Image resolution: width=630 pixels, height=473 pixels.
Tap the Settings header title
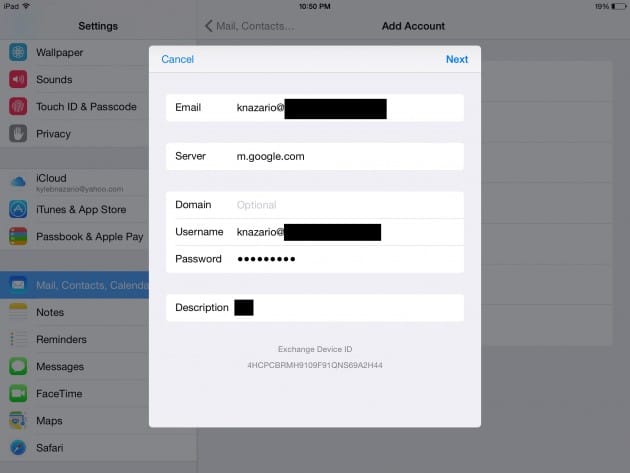[x=98, y=26]
